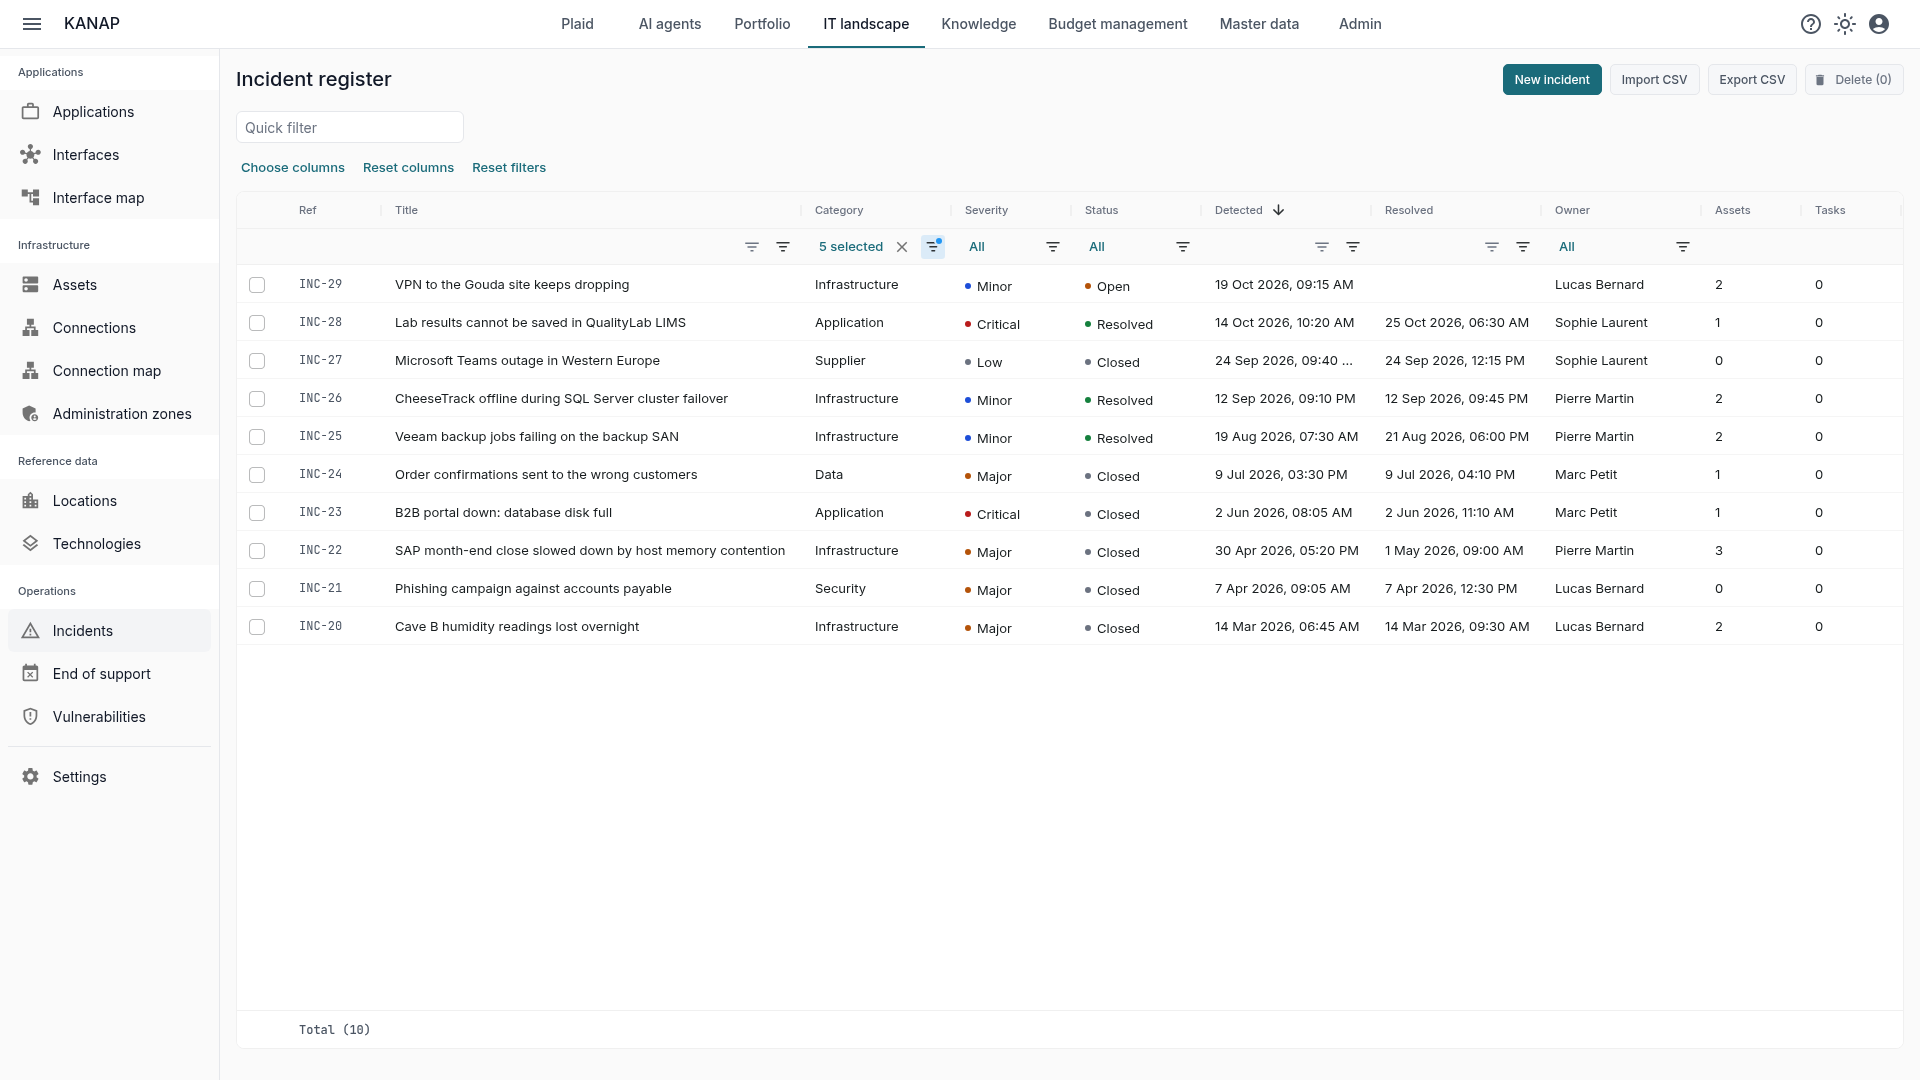Image resolution: width=1920 pixels, height=1080 pixels.
Task: Open the user account avatar menu
Action: tap(1879, 24)
